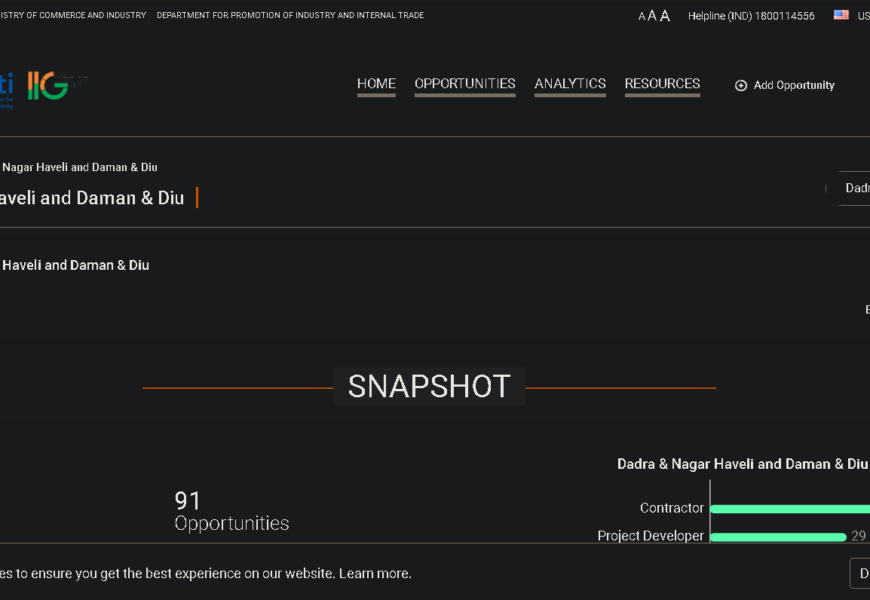Click the Contractor bar in chart

(790, 509)
